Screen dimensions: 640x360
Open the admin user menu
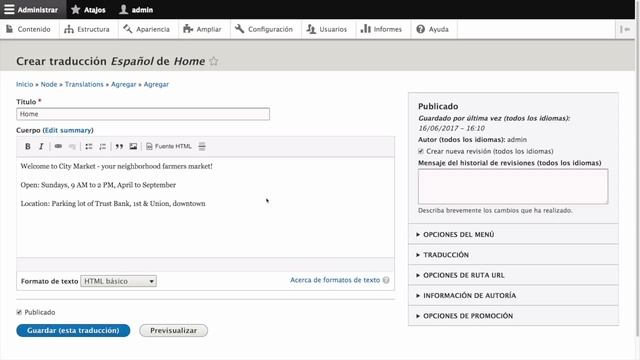pyautogui.click(x=136, y=9)
